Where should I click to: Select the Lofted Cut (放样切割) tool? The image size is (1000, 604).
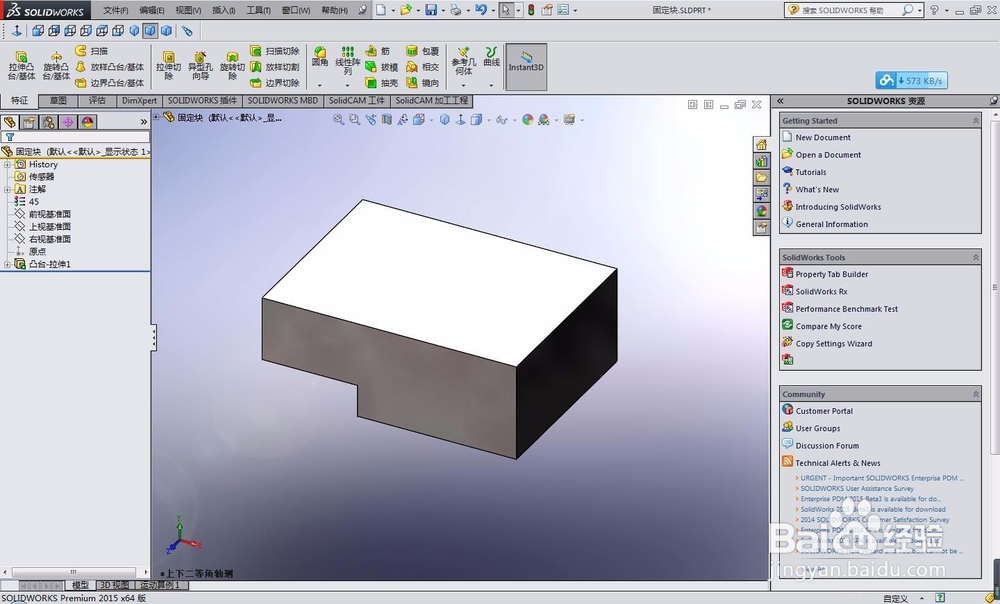275,67
